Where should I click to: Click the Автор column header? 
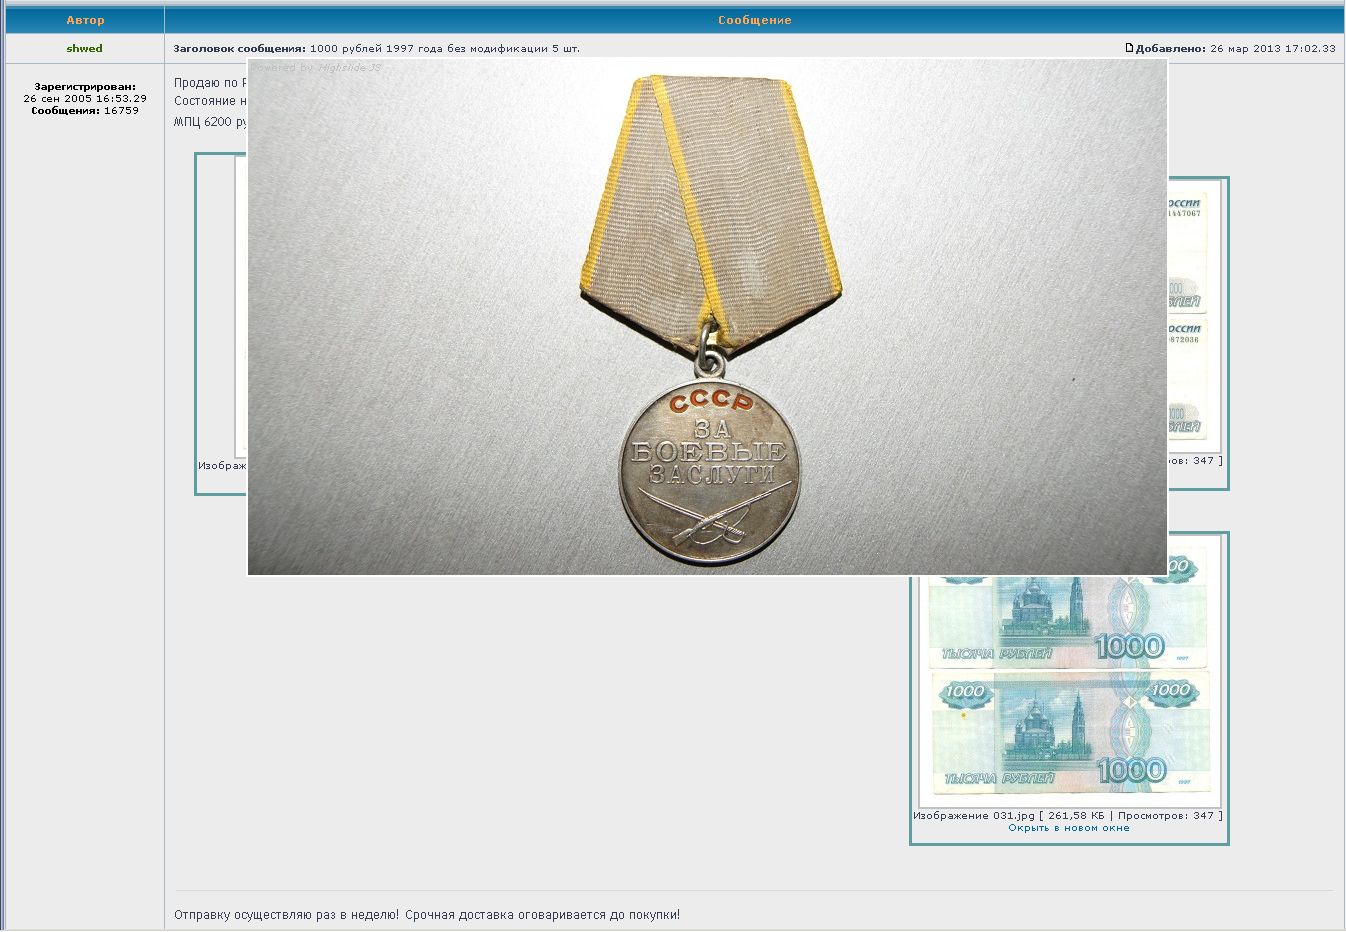click(x=85, y=20)
